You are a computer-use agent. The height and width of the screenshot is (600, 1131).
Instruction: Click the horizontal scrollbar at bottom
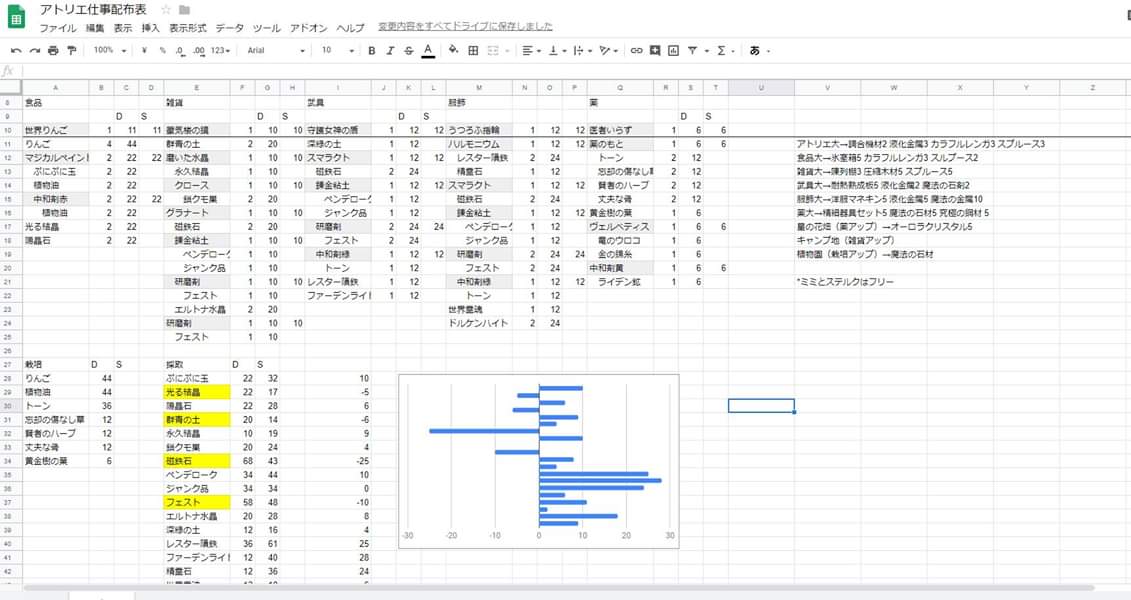click(x=559, y=588)
